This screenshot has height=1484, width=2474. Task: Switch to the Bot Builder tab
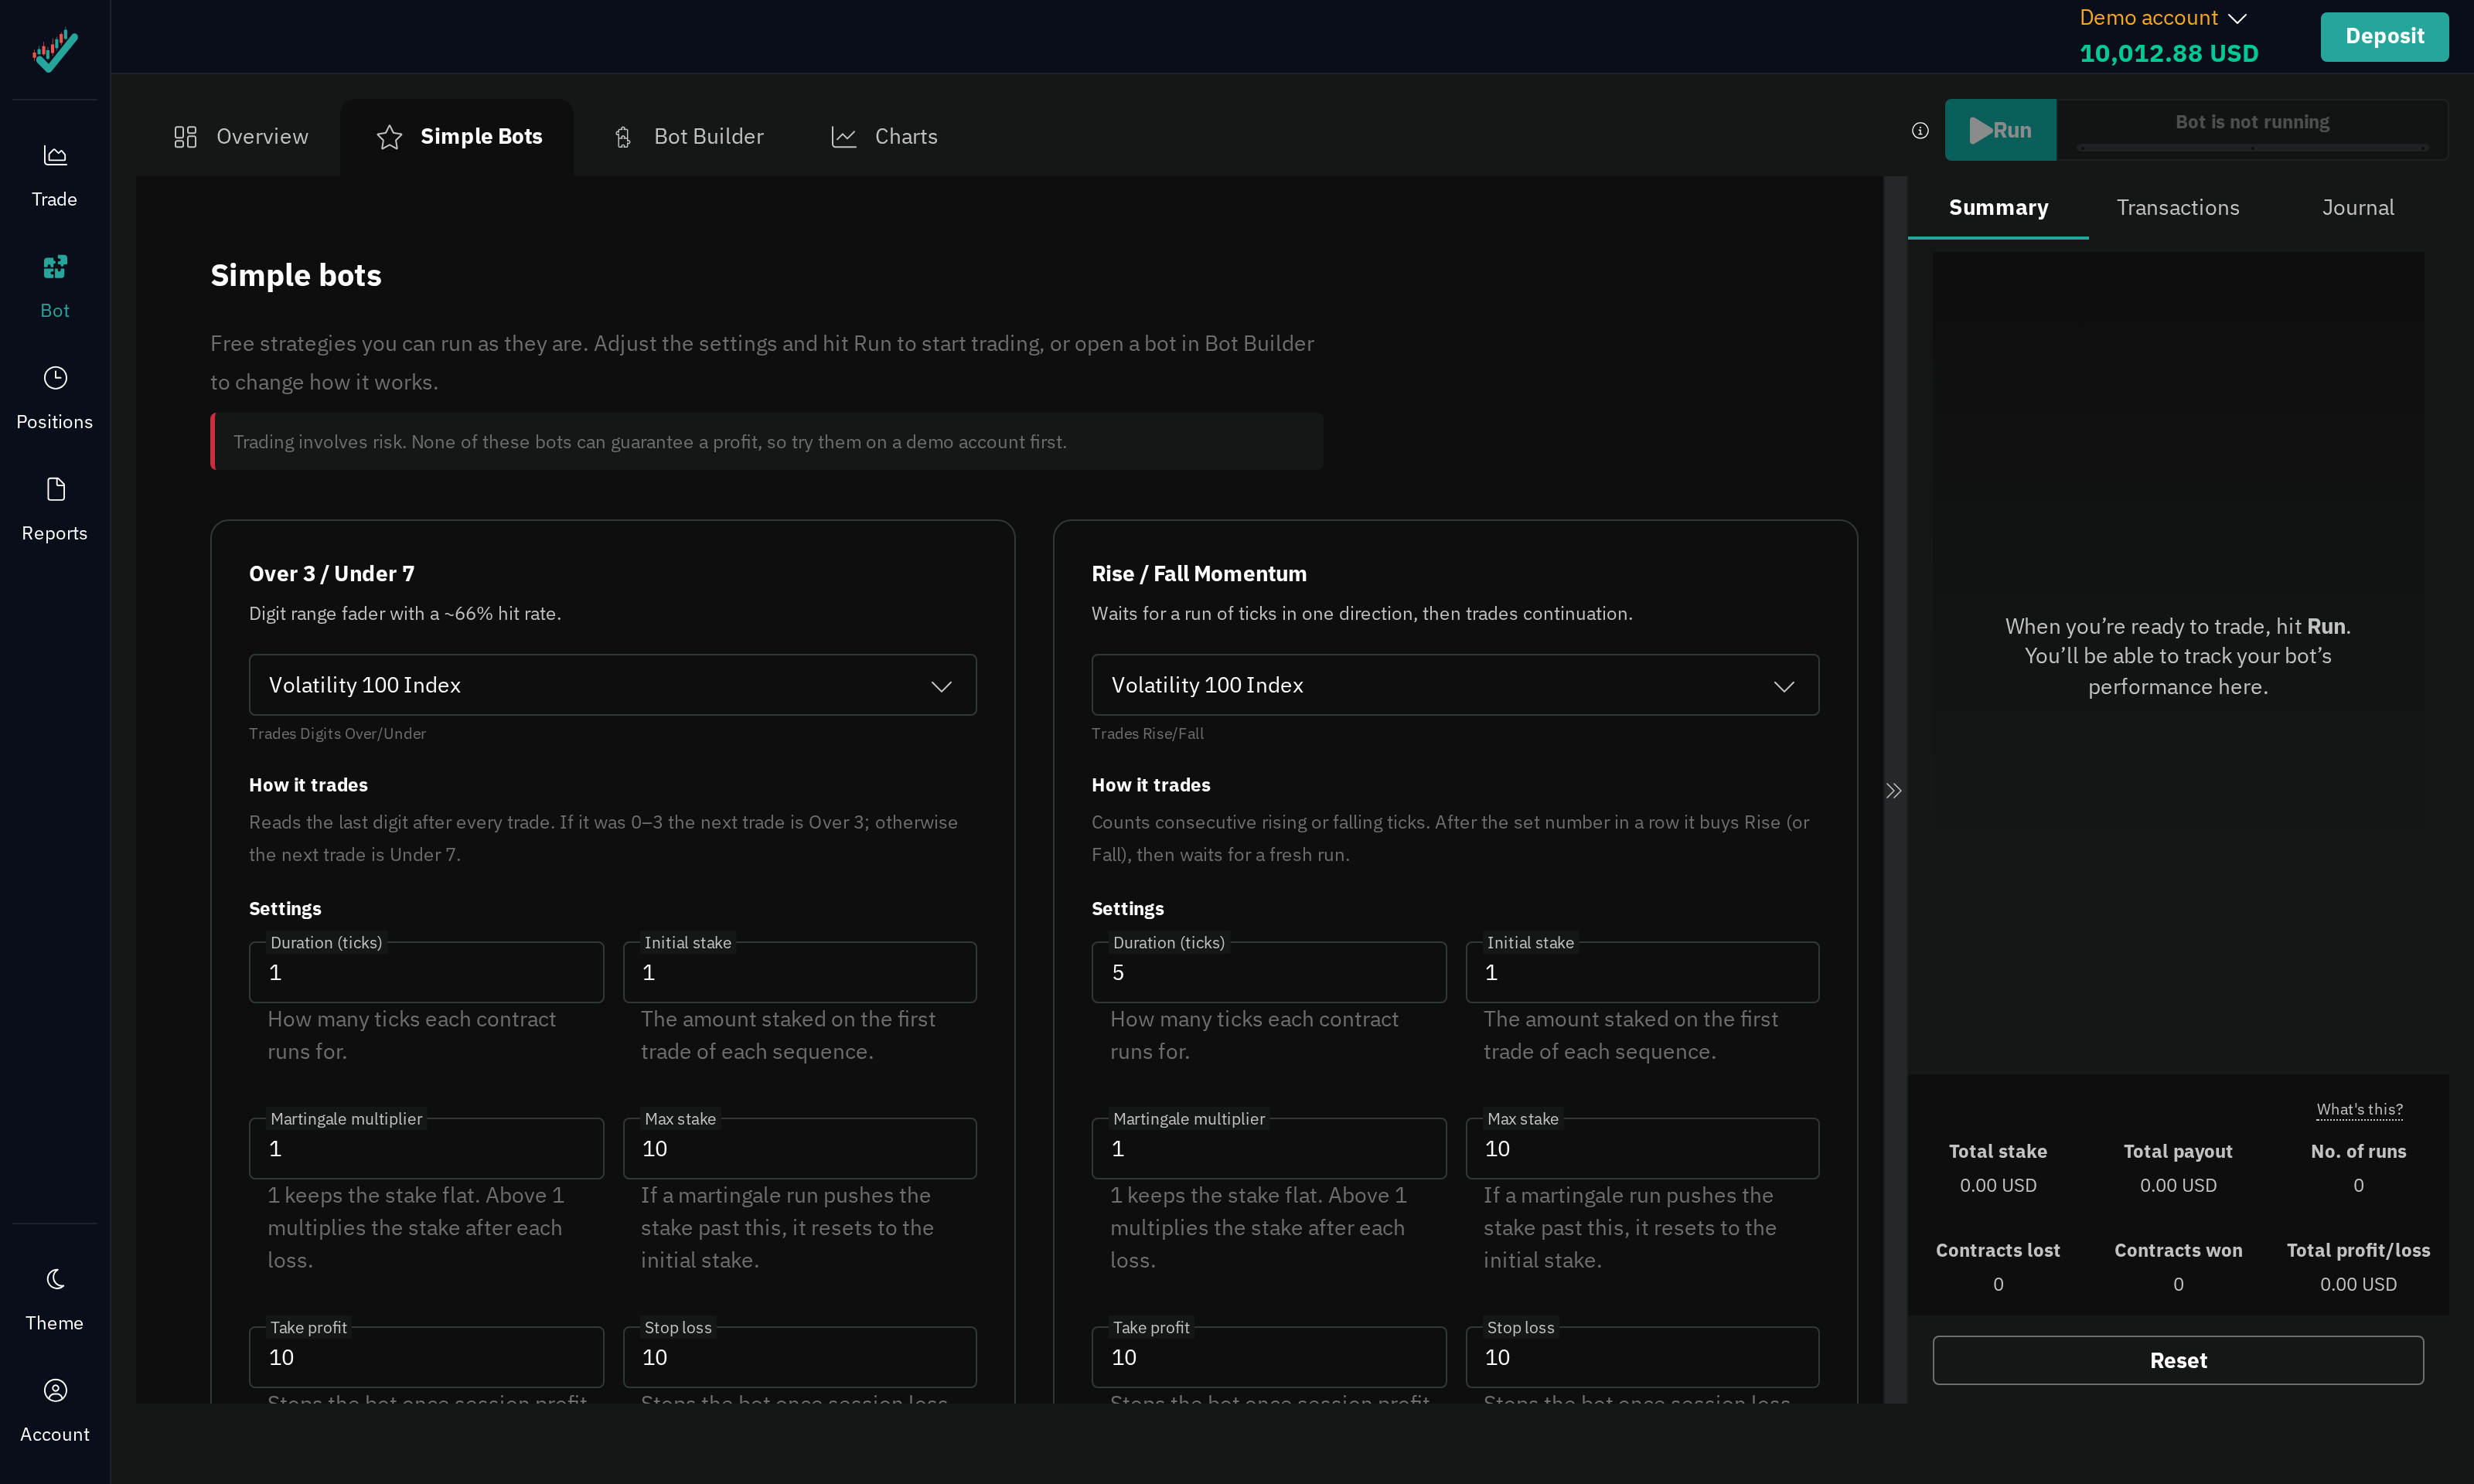[688, 137]
